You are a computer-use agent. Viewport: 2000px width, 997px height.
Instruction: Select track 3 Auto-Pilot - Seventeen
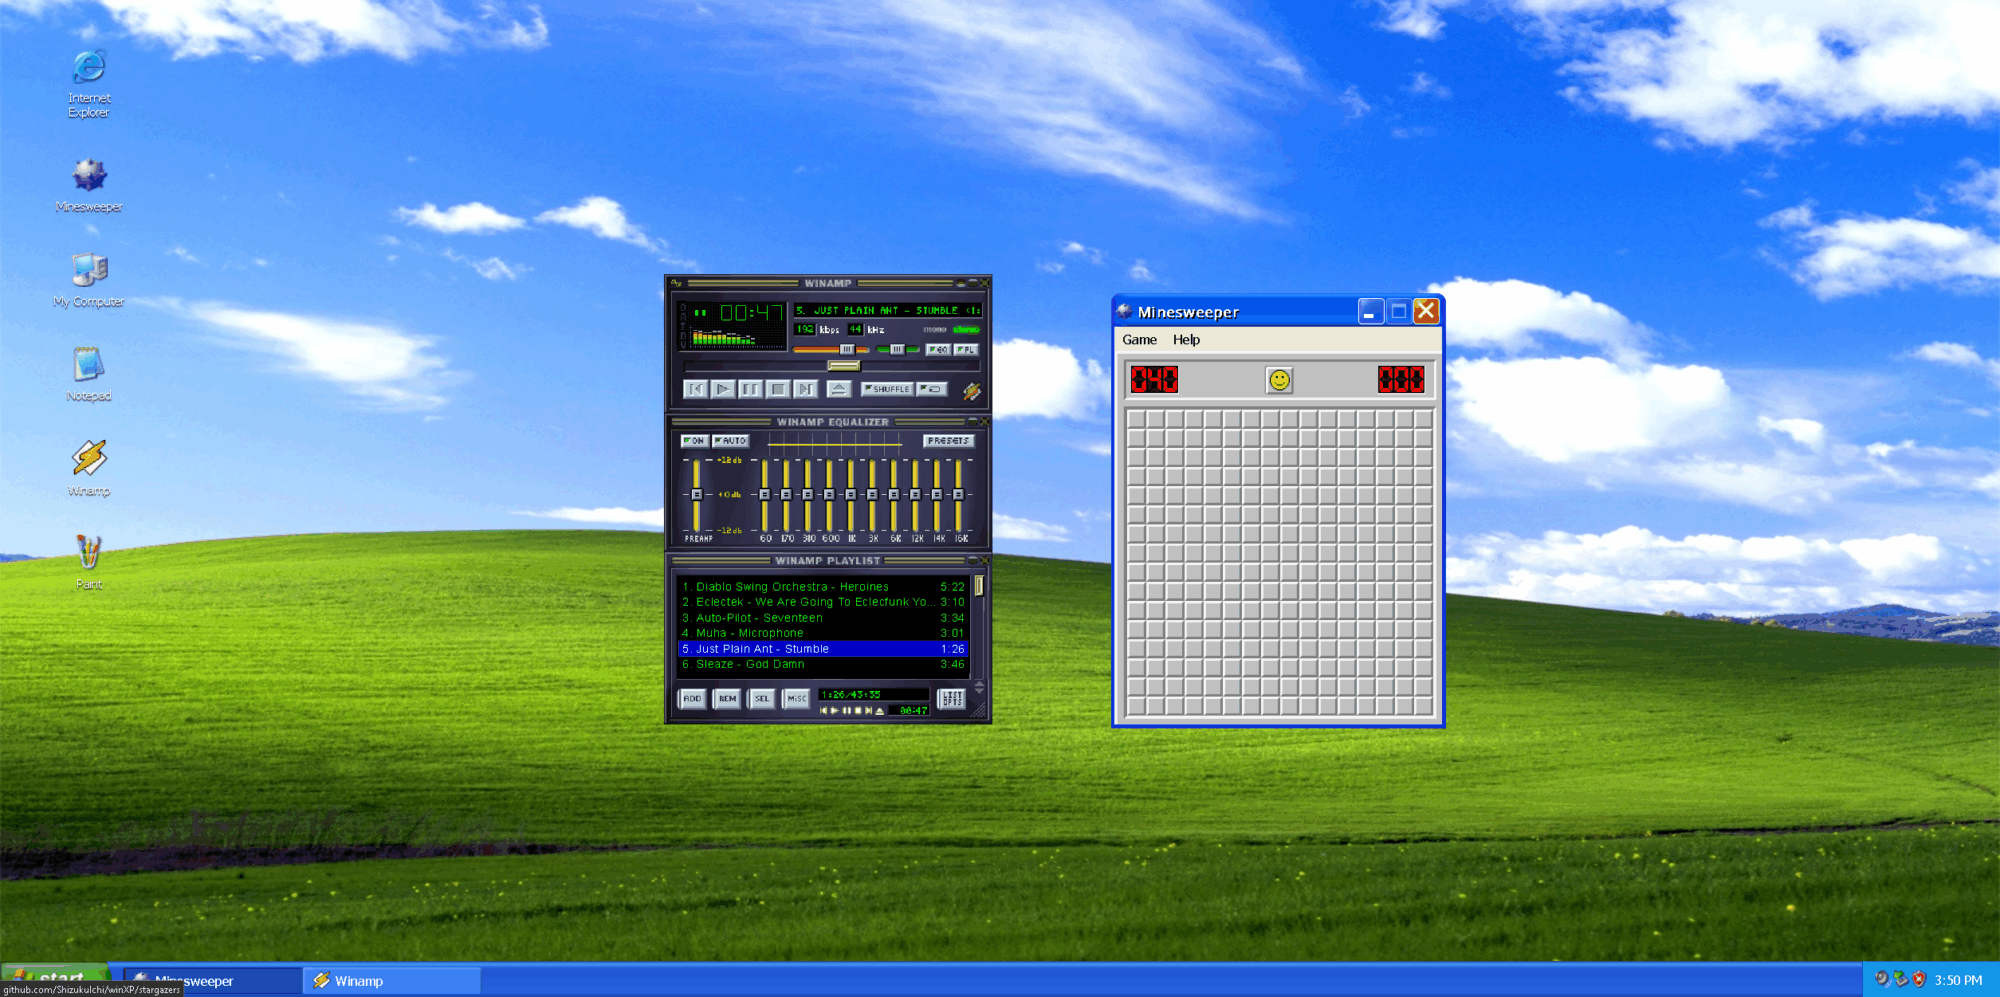pyautogui.click(x=823, y=618)
